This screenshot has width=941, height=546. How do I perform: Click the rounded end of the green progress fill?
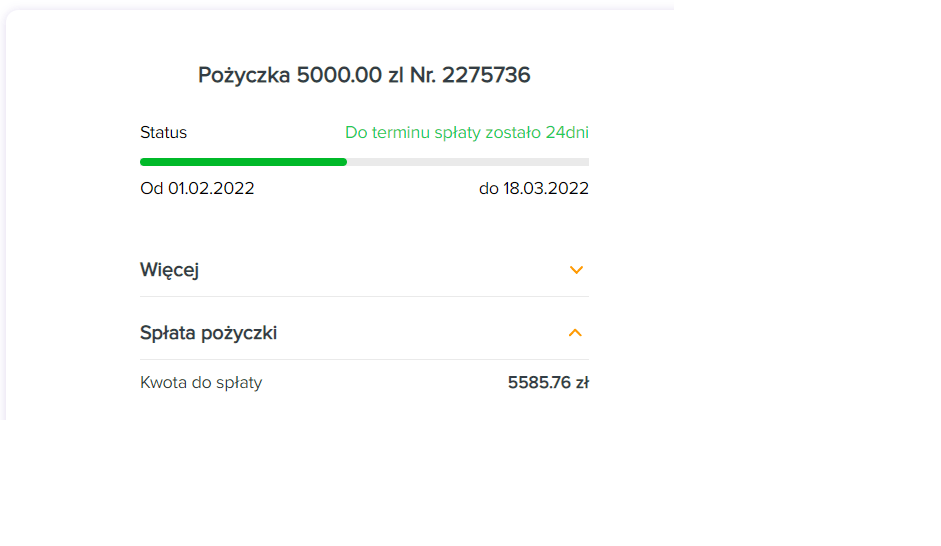[343, 162]
